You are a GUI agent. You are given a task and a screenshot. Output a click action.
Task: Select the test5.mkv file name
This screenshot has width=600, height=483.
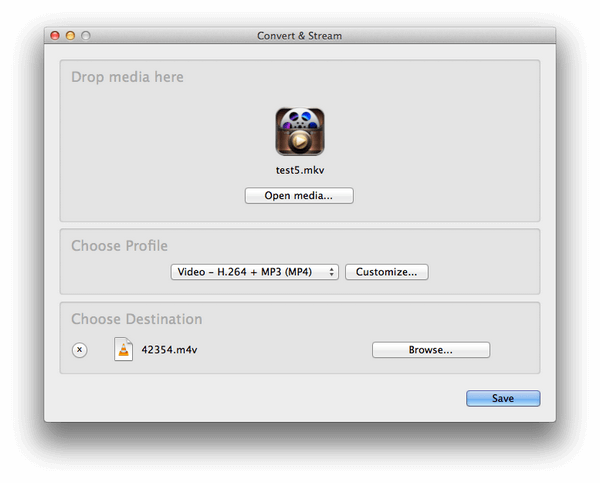click(299, 170)
